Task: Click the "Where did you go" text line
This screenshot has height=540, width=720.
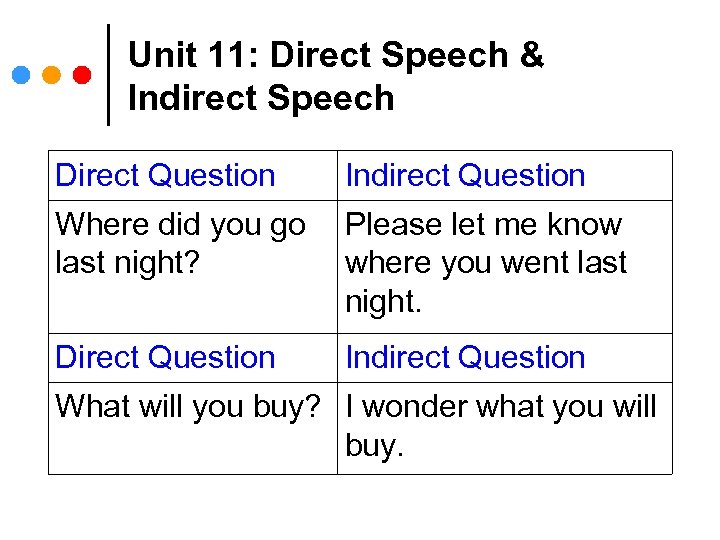Action: (x=180, y=225)
